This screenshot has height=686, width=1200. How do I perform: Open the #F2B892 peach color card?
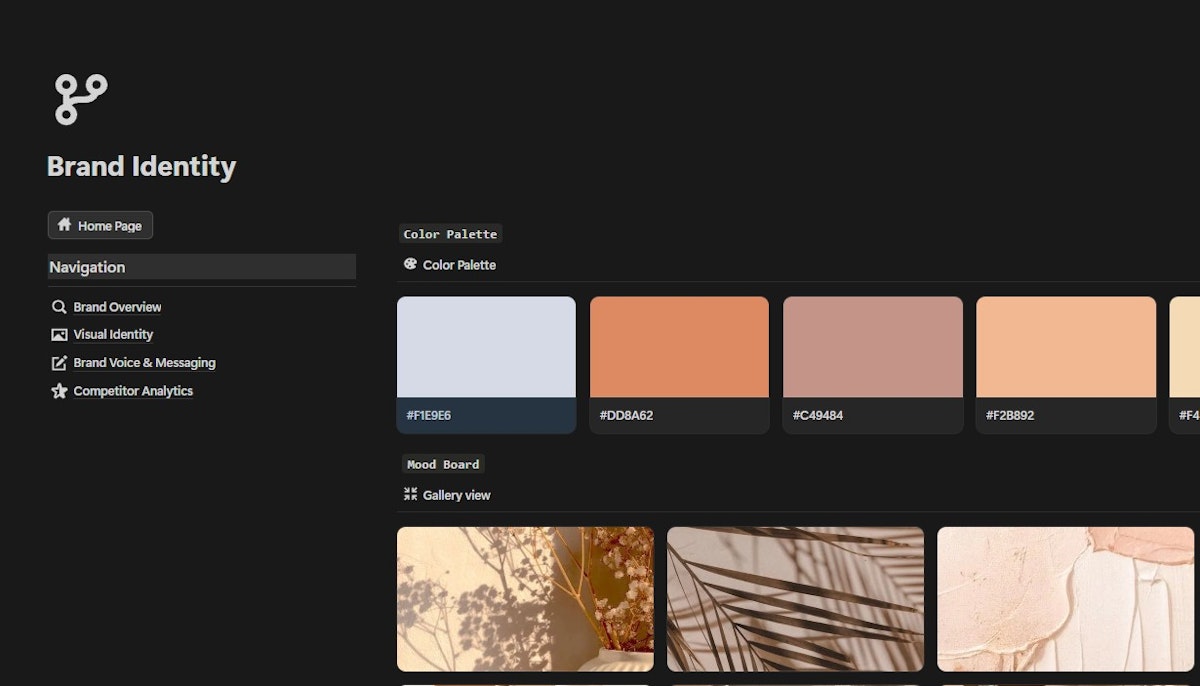[1066, 365]
